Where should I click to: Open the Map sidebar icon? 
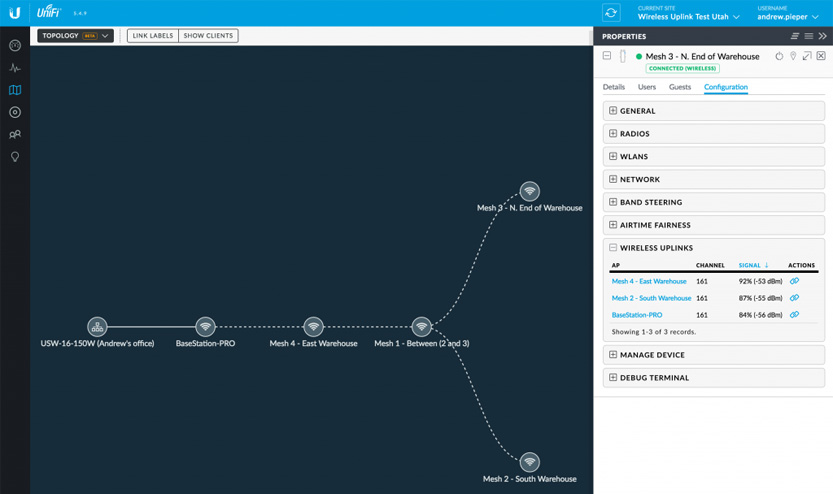click(15, 90)
